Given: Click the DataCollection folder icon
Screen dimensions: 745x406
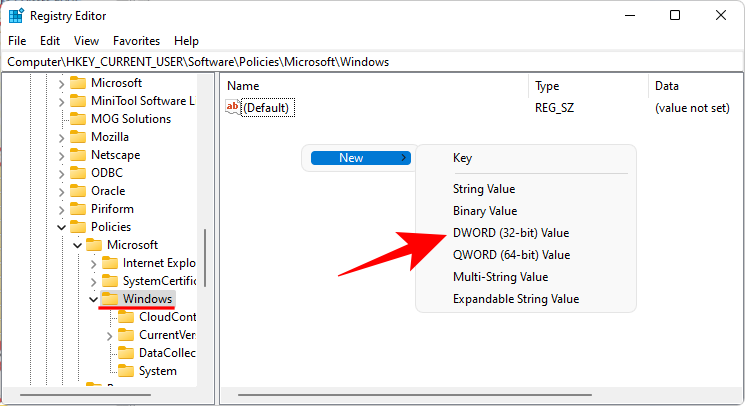Looking at the screenshot, I should (x=126, y=353).
